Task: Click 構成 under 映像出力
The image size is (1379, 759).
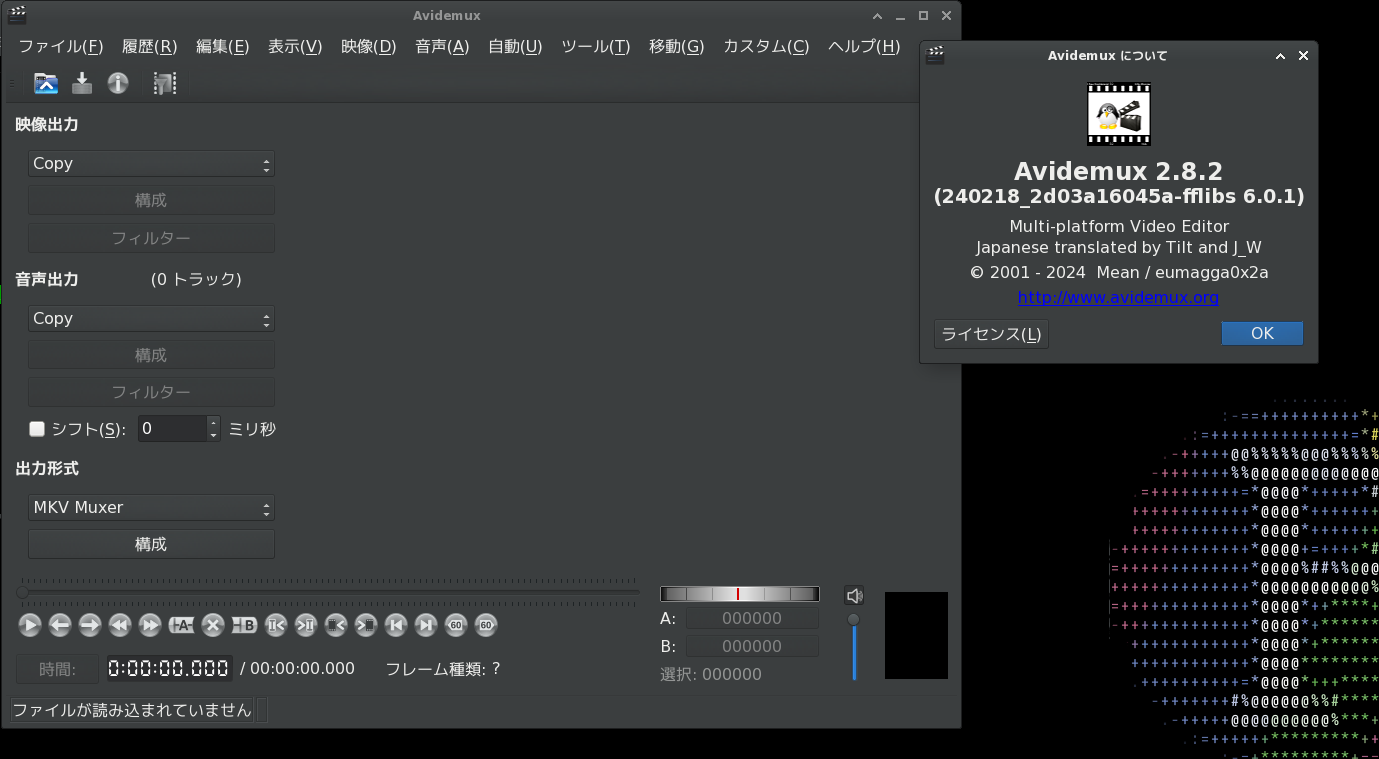Action: [x=151, y=201]
